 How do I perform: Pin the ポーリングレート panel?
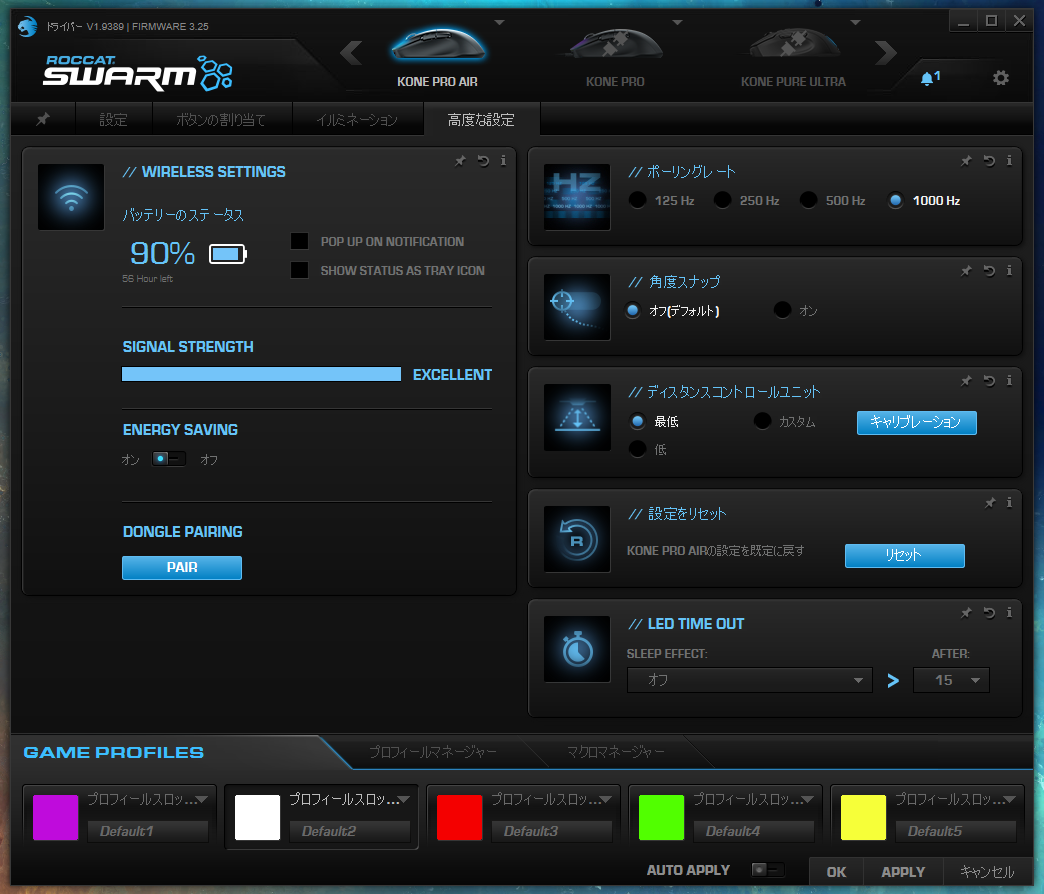point(966,161)
